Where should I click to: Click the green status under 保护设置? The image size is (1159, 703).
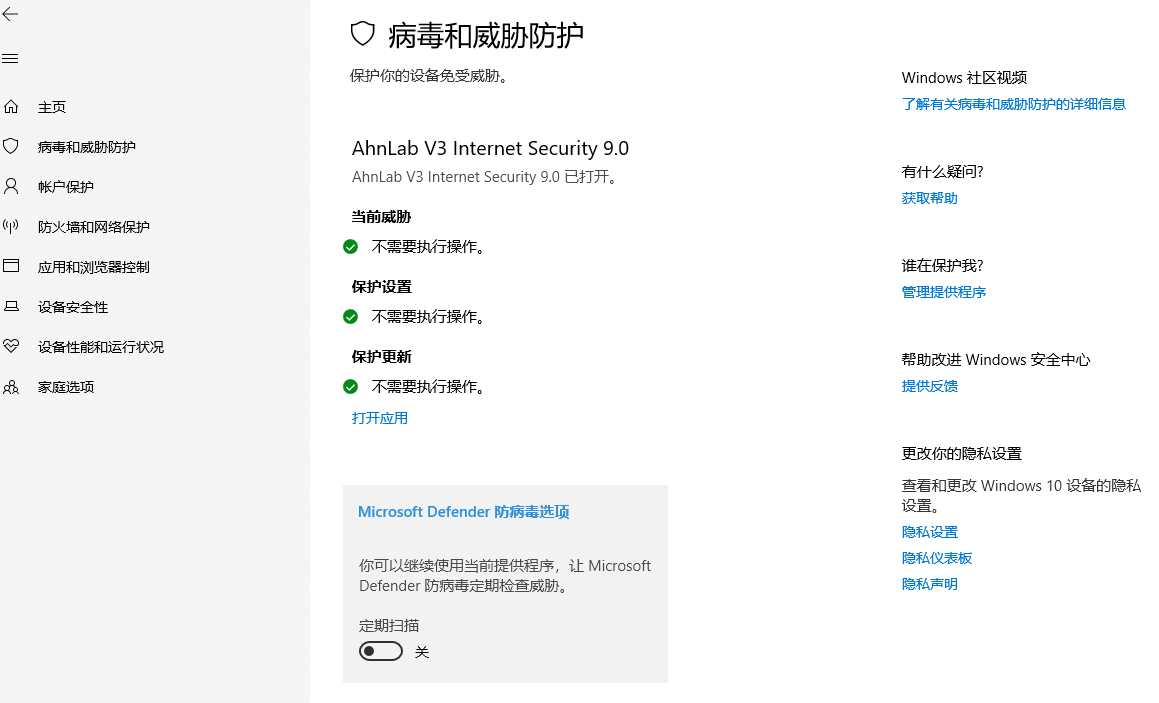click(350, 316)
